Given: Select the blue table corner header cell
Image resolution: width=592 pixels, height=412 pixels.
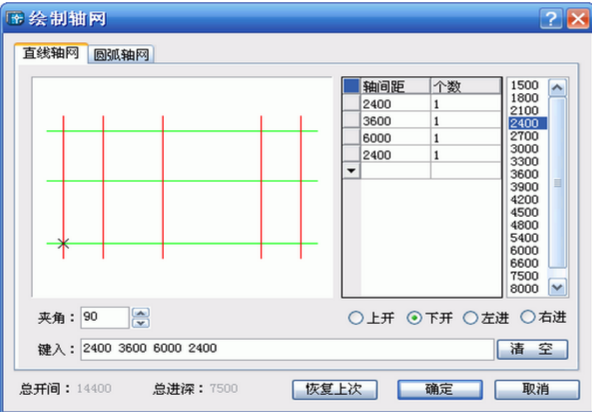Looking at the screenshot, I should (x=351, y=86).
